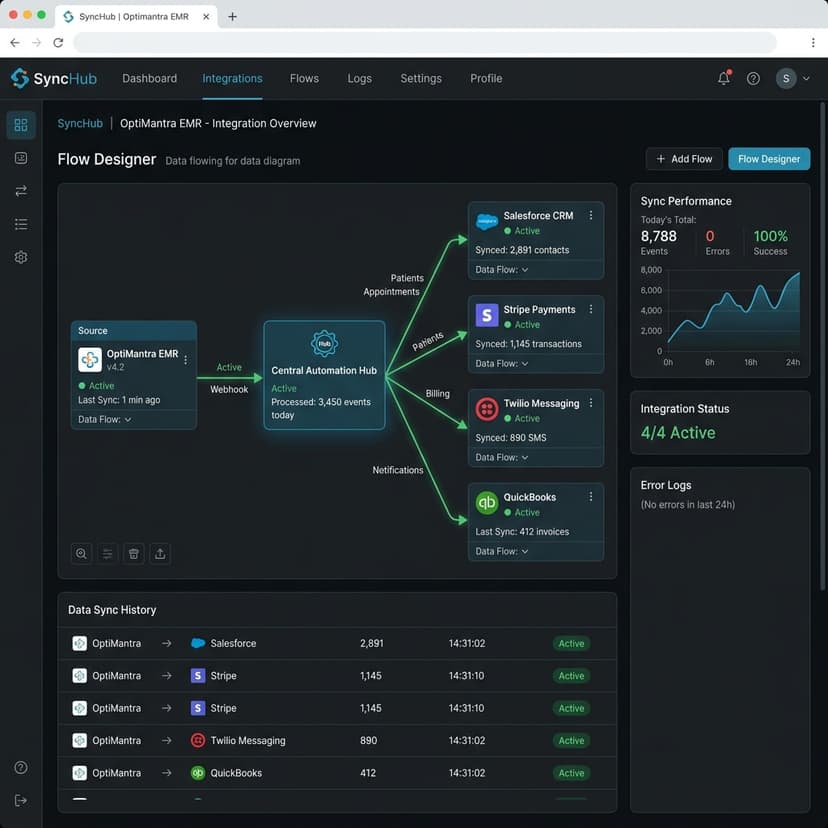Click Active badge in Twilio Messaging history row
Screen dimensions: 828x828
pos(571,740)
